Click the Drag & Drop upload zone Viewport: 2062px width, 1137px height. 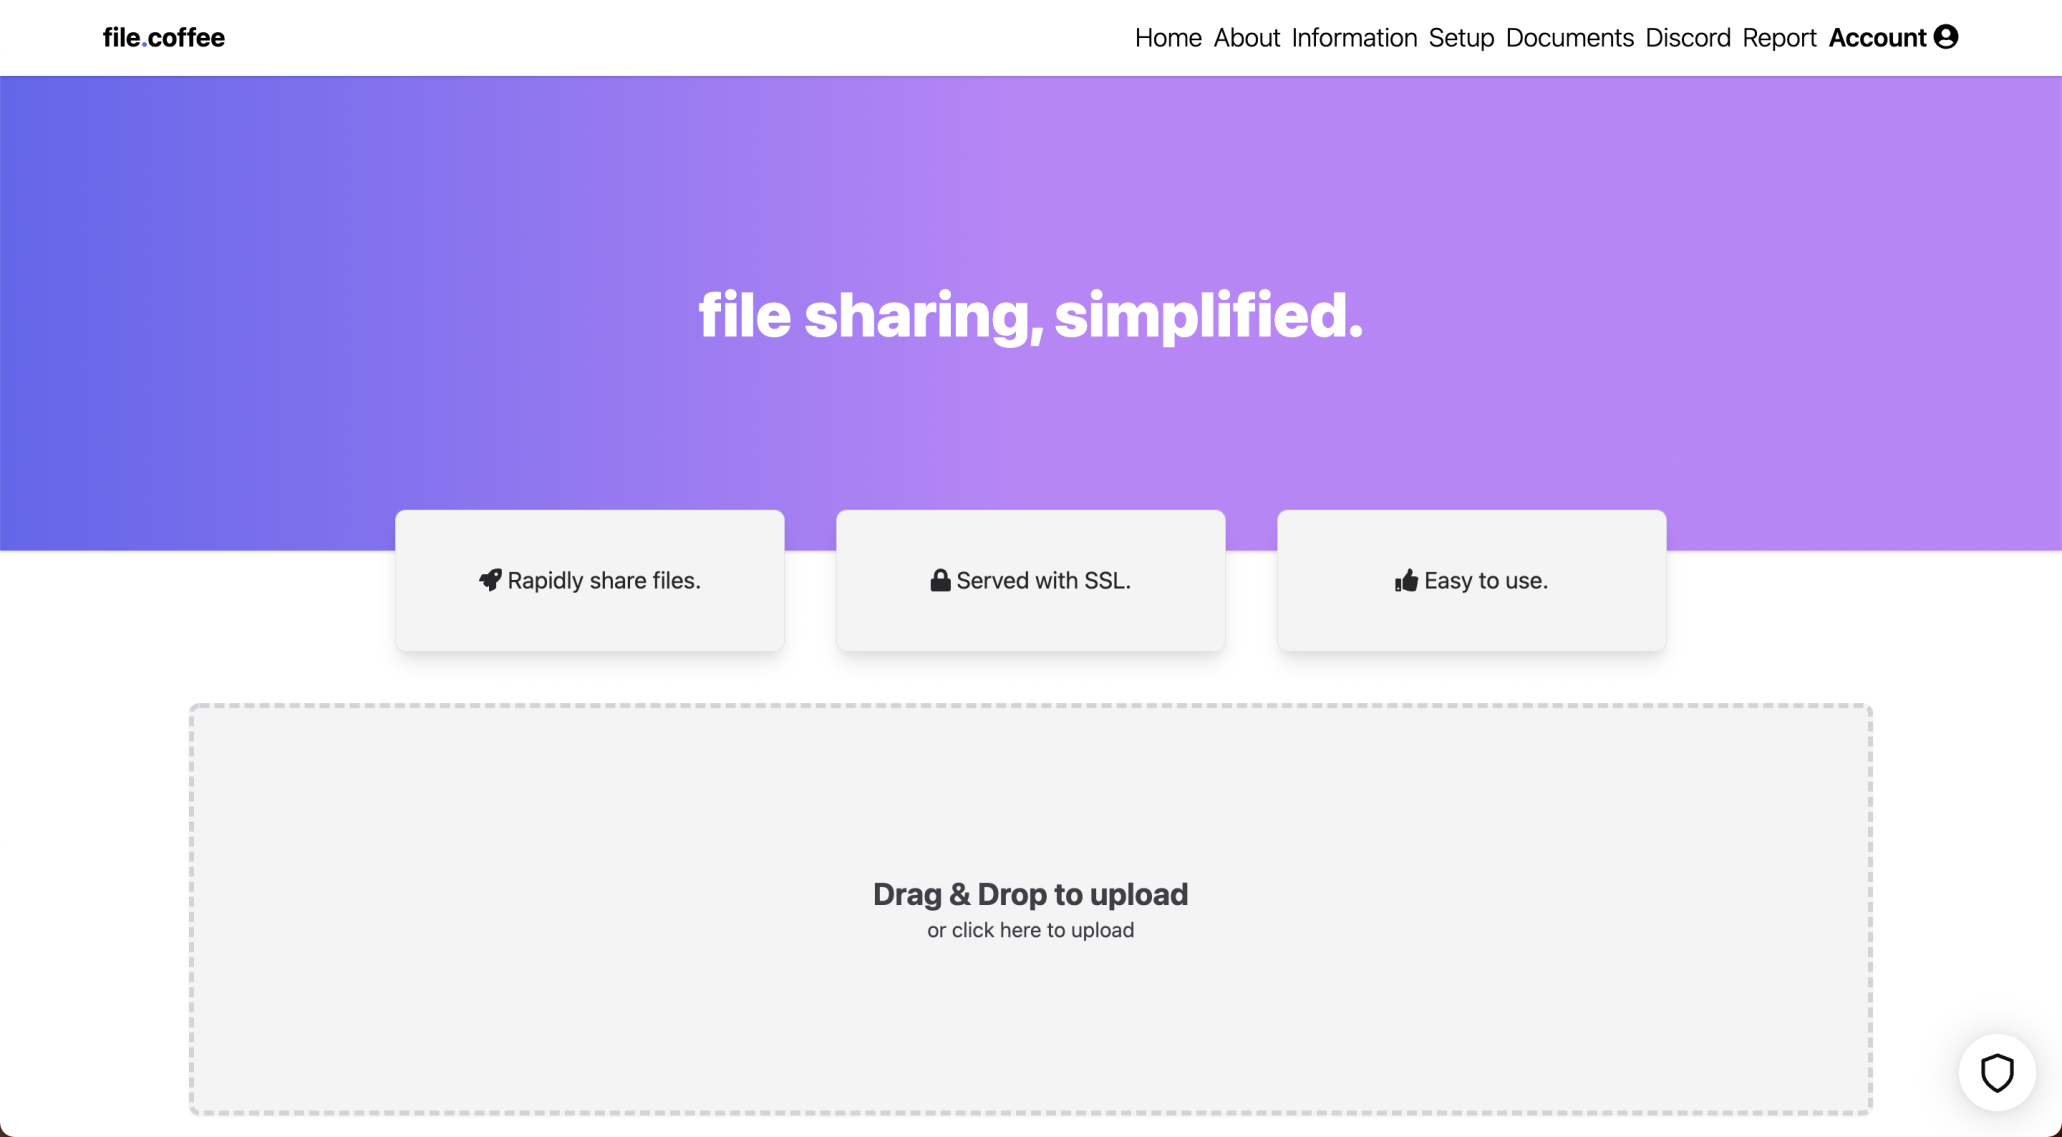click(x=1030, y=800)
